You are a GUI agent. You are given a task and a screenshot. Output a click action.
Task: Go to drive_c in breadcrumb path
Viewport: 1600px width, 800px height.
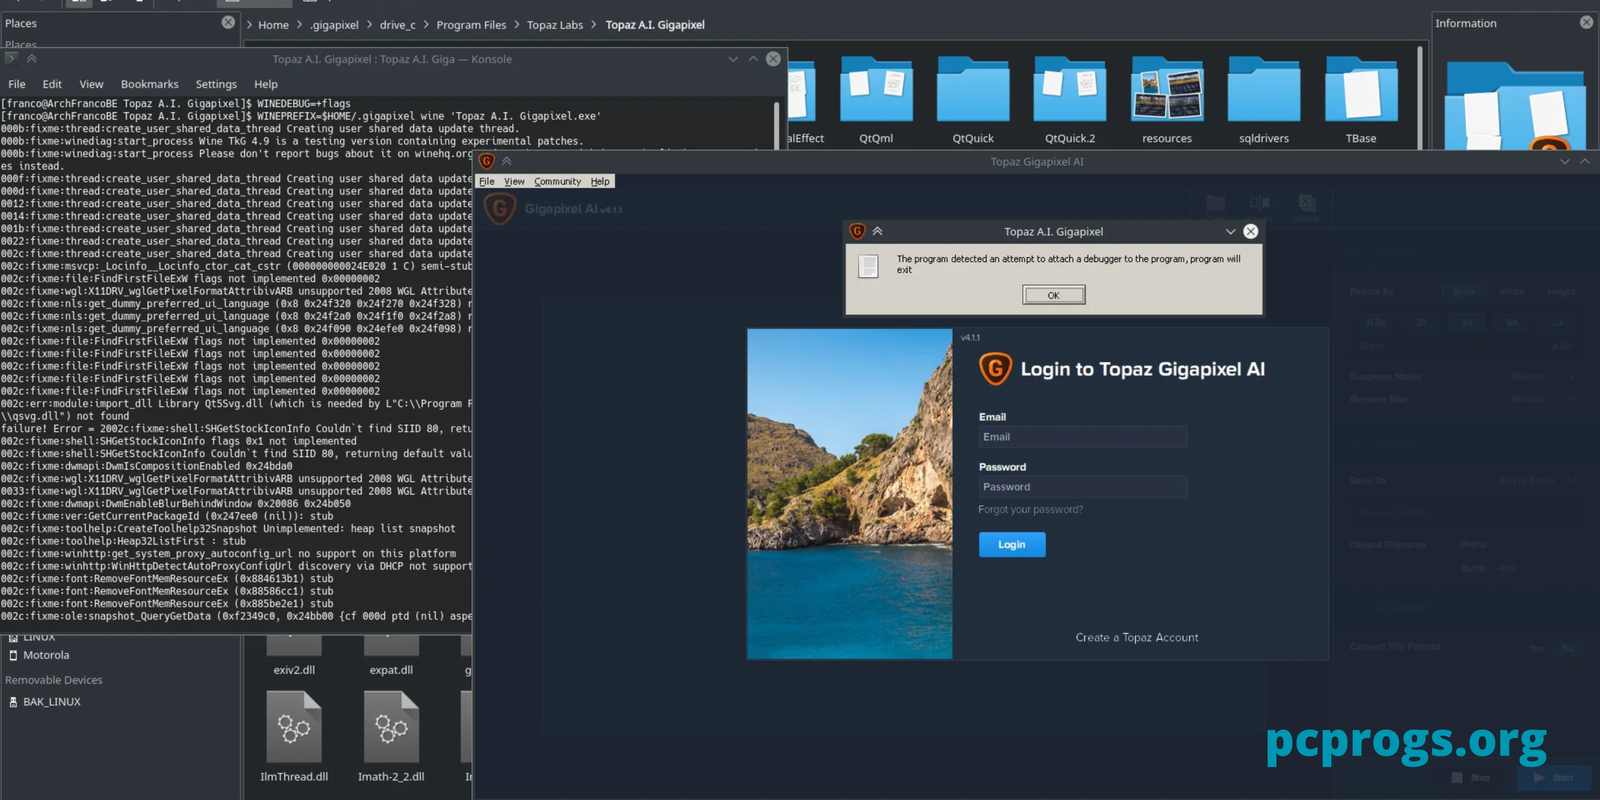(397, 25)
